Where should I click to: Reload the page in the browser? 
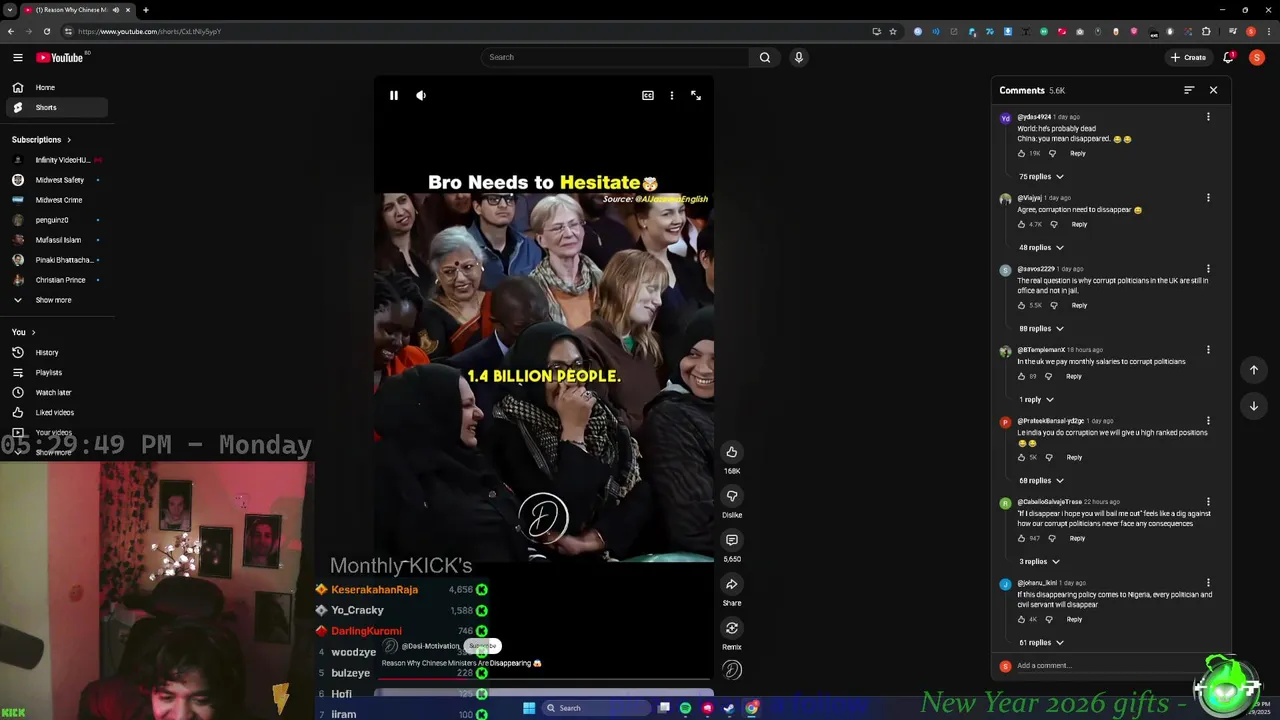[47, 31]
